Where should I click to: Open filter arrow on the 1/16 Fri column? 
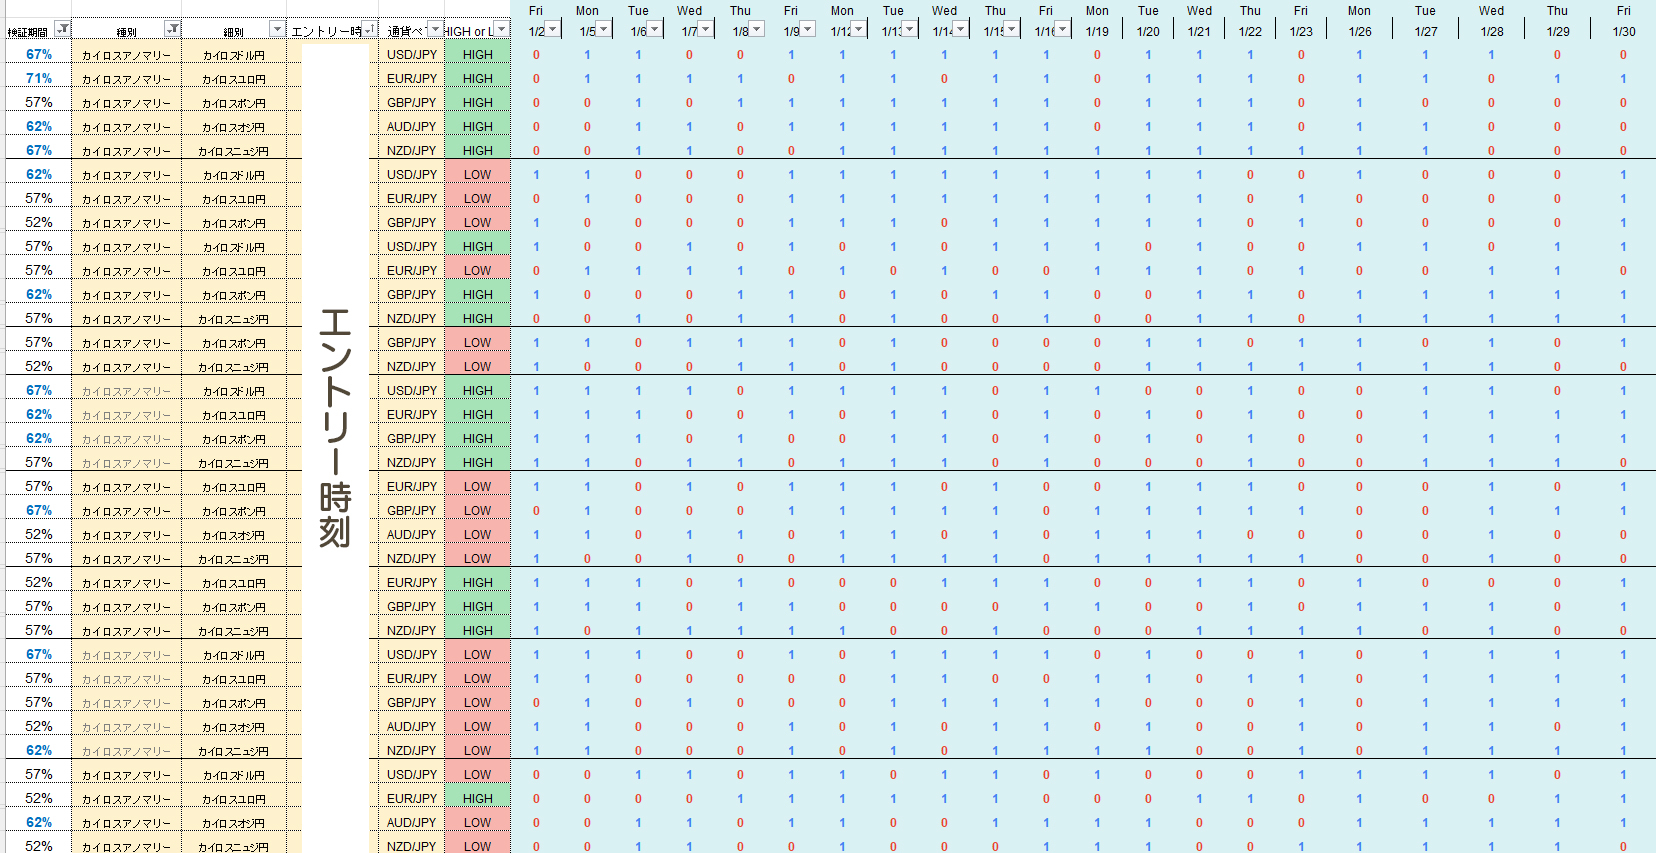[x=1063, y=29]
